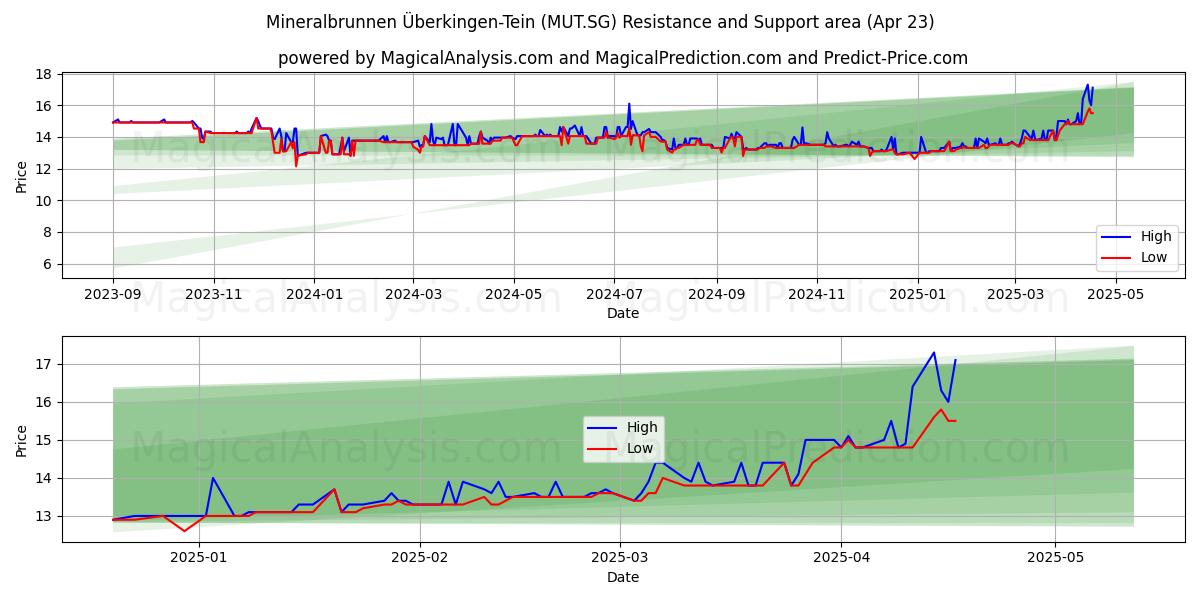Click 'High' in the top chart legend

tap(1155, 237)
